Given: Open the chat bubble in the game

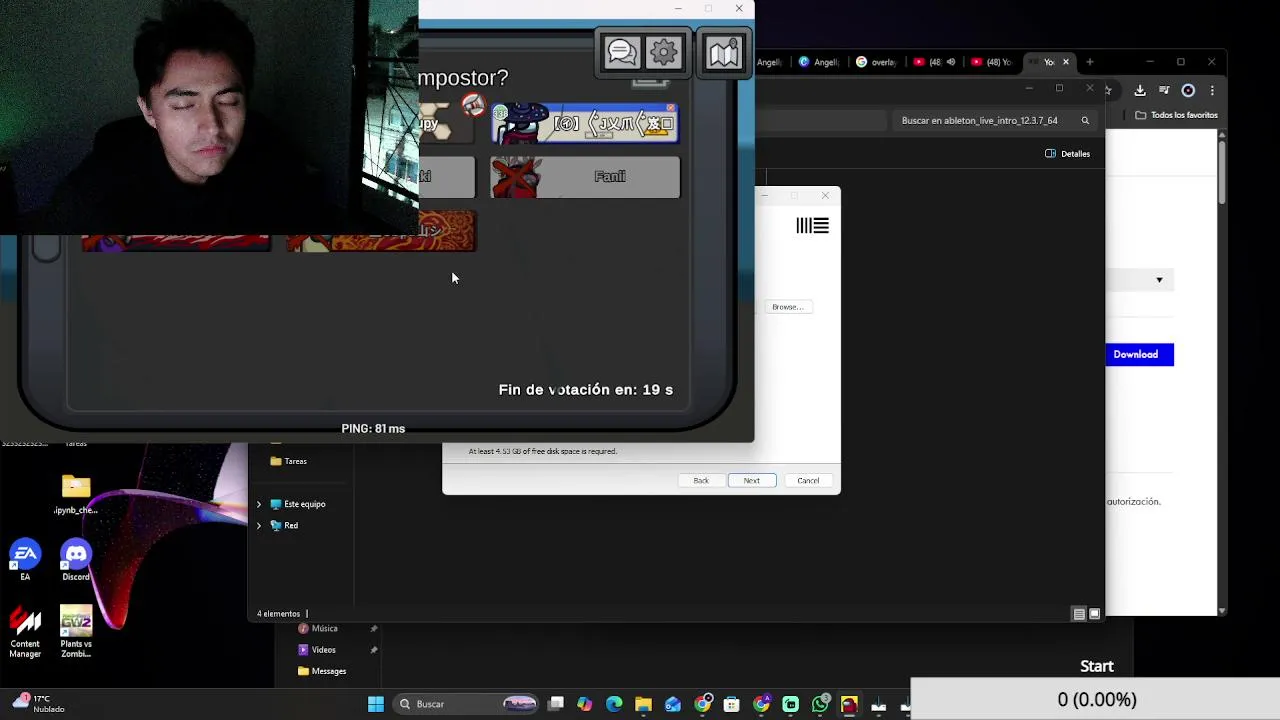Looking at the screenshot, I should 622,53.
